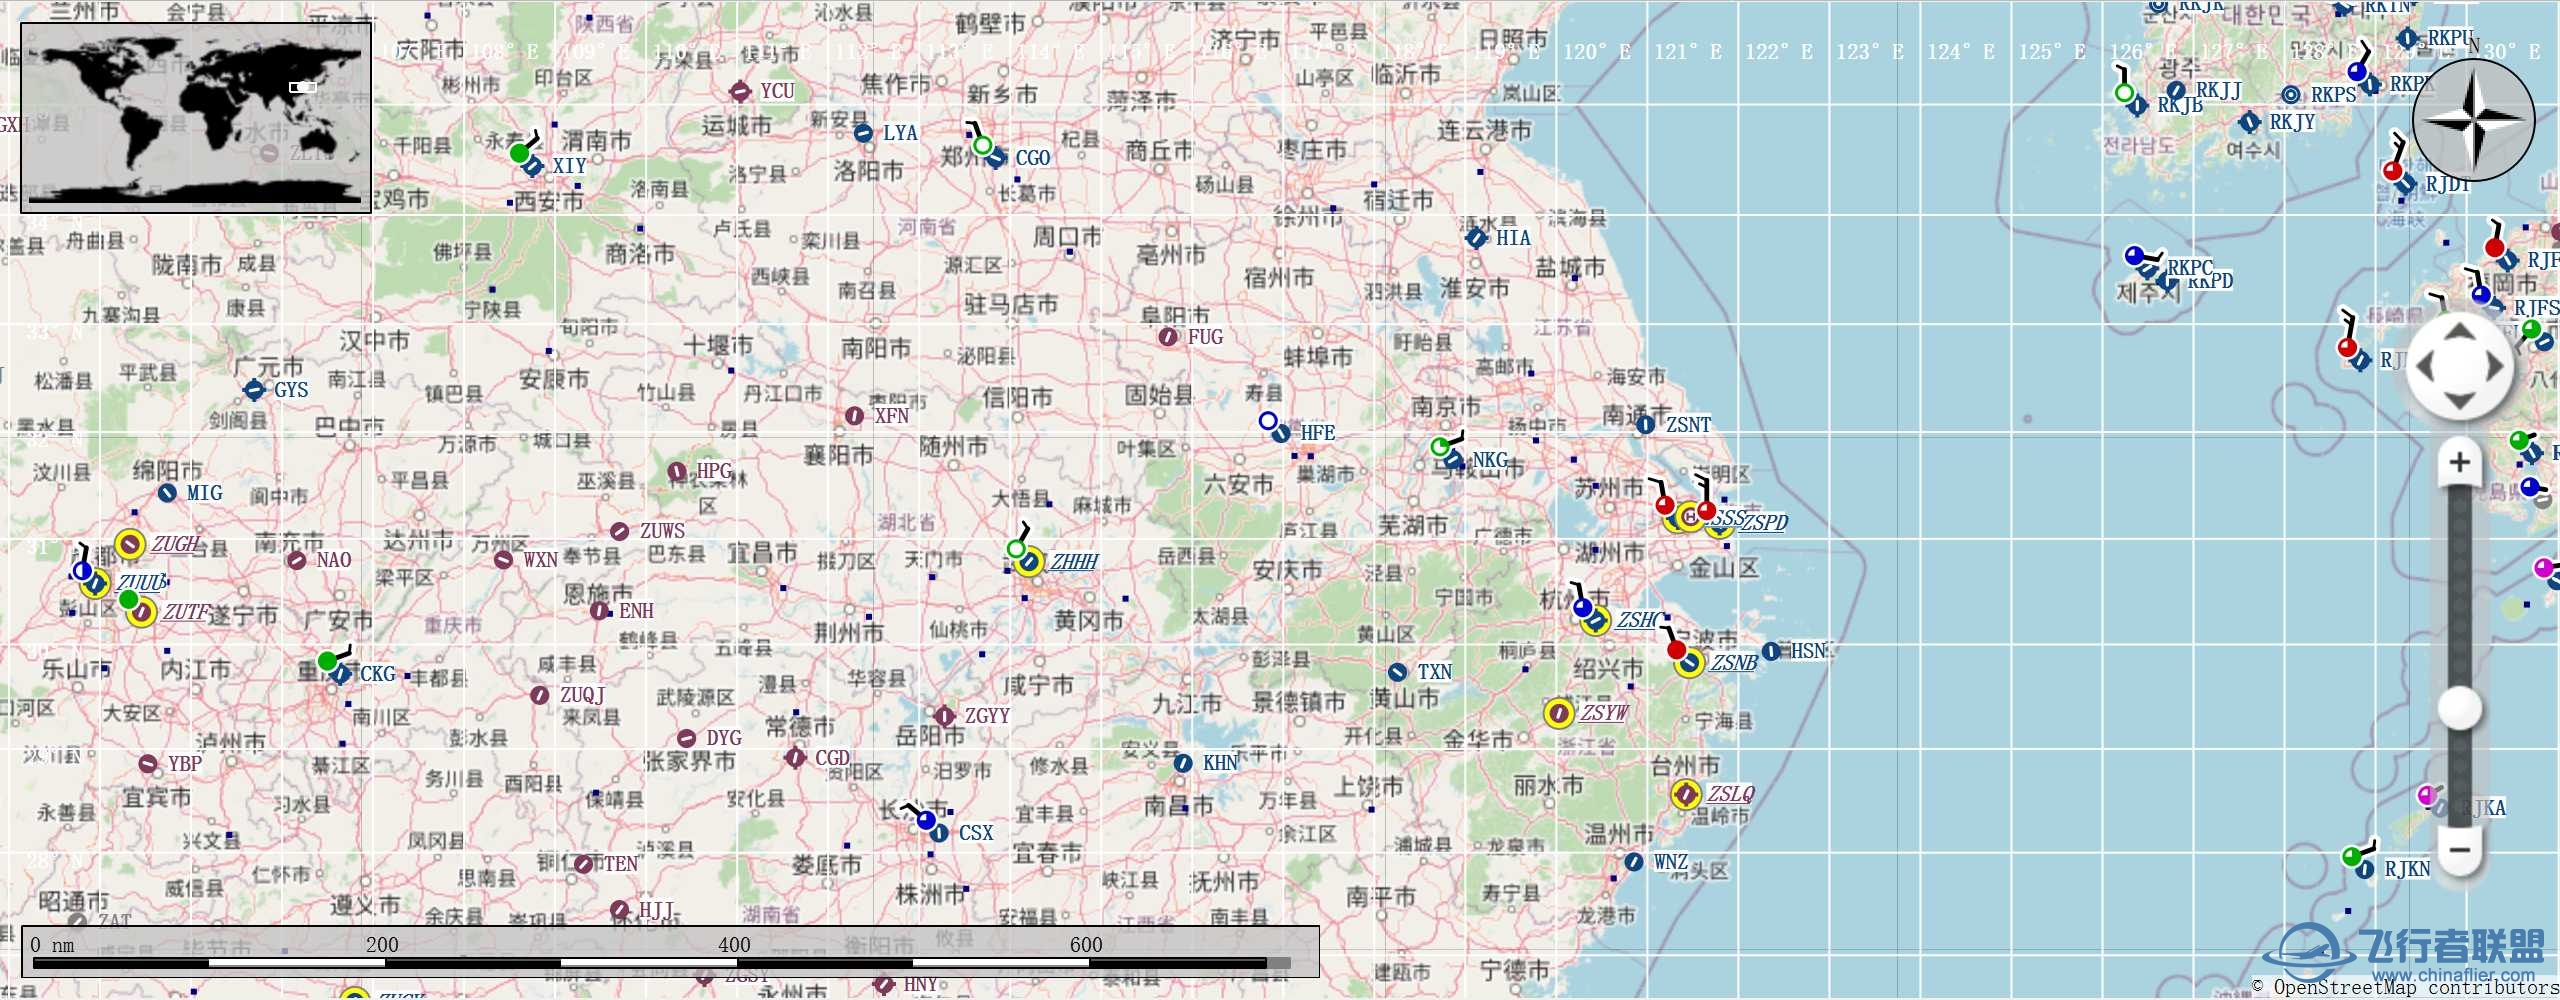This screenshot has width=2560, height=1000.
Task: Click the compass rose to reset north
Action: (x=2474, y=120)
